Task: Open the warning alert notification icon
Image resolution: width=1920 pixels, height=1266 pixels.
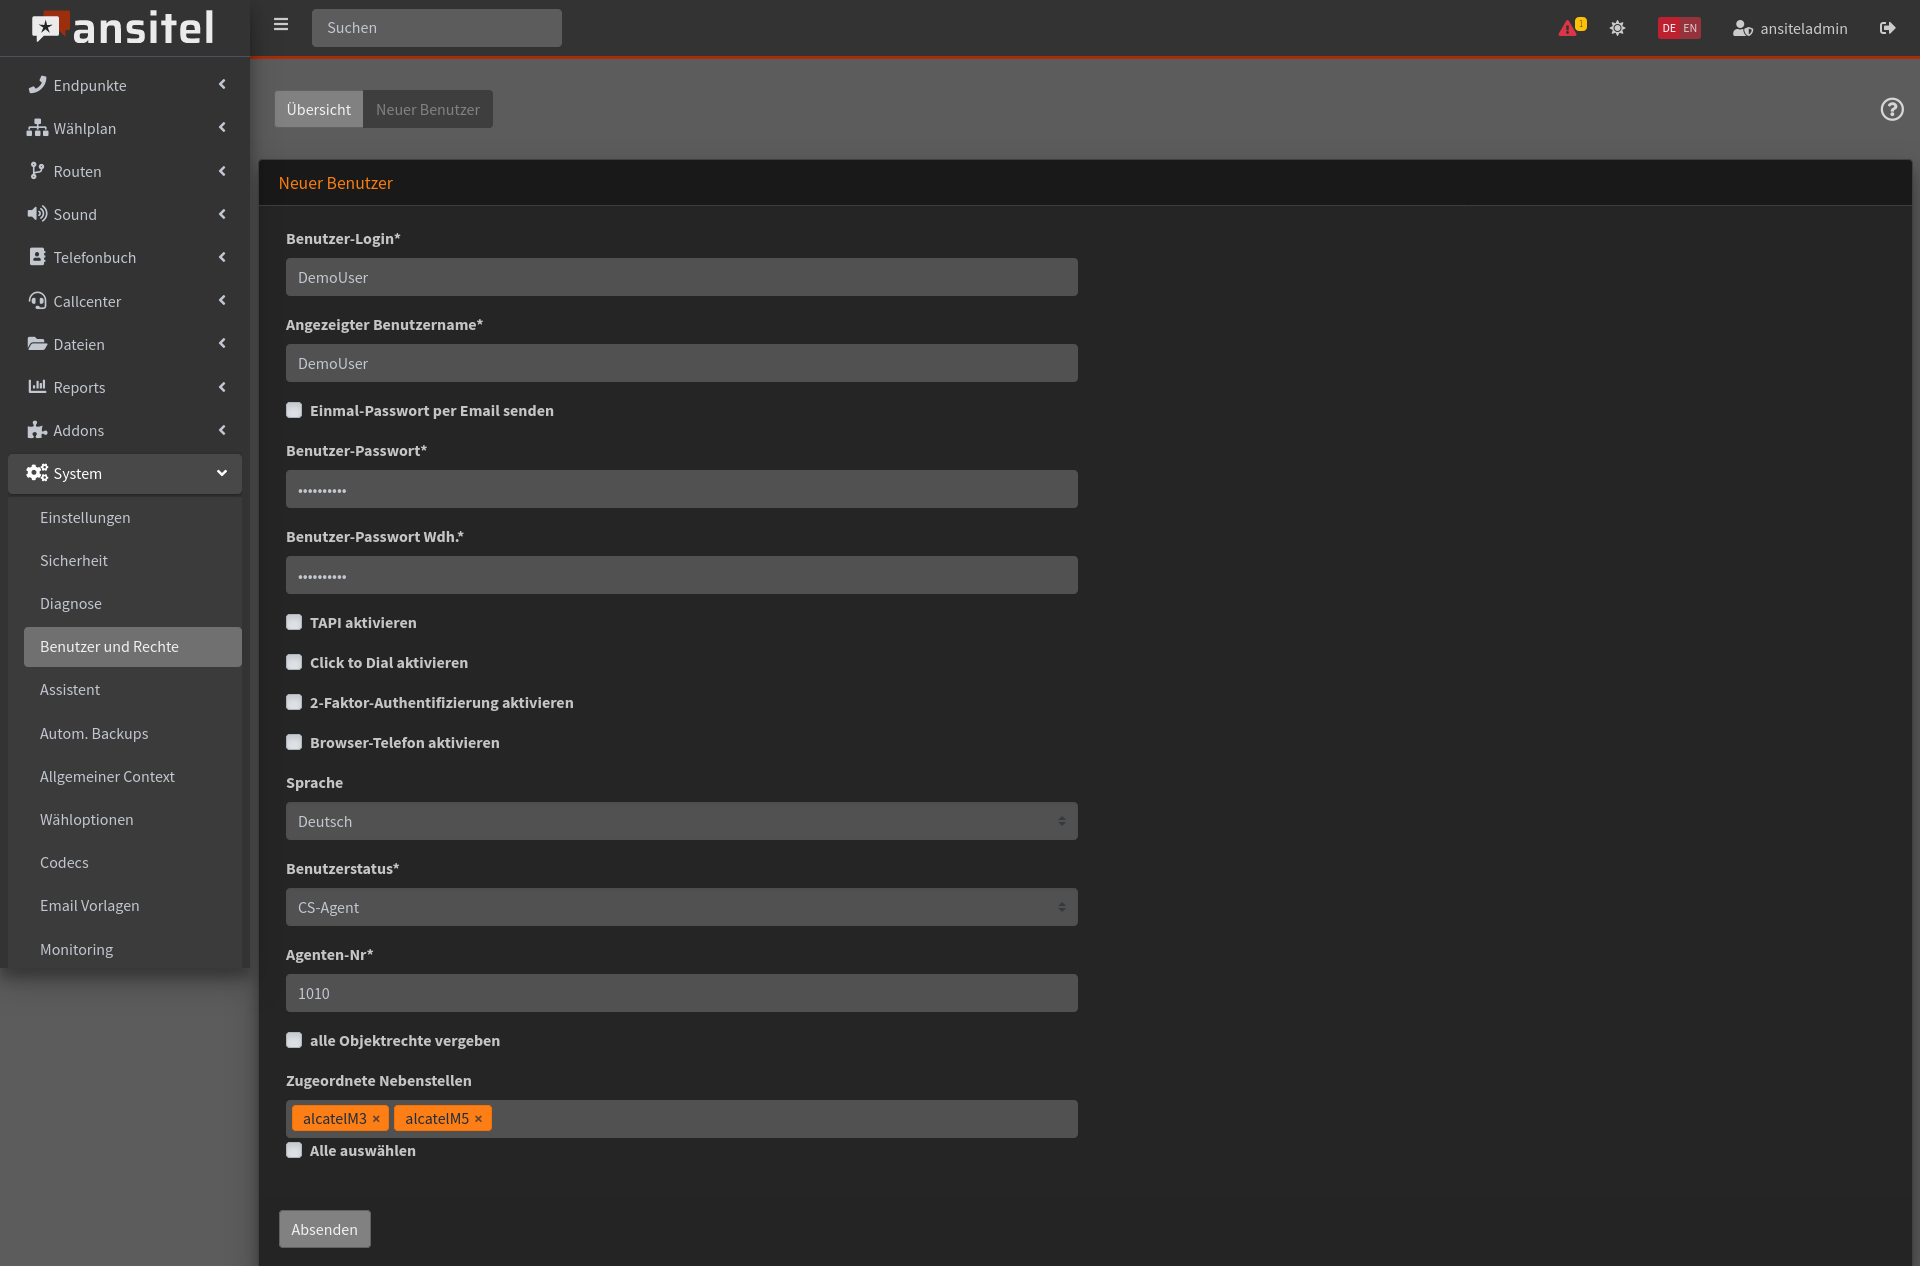Action: 1568,28
